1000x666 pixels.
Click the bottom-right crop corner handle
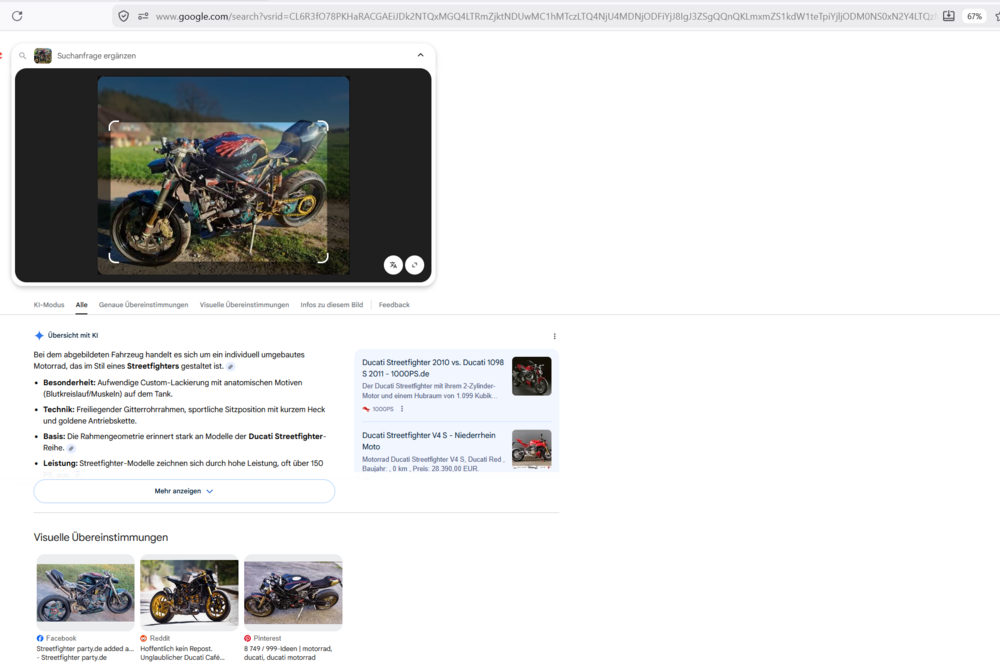(323, 258)
